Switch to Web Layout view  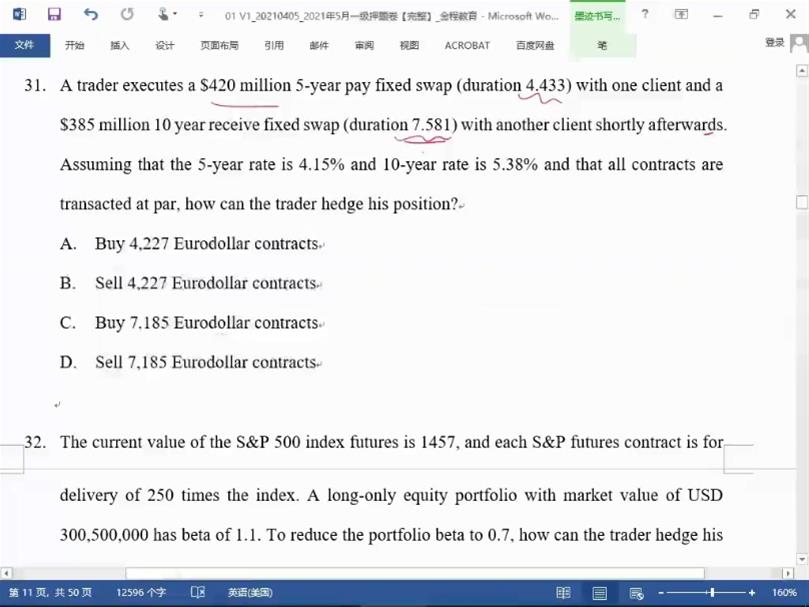coord(636,593)
